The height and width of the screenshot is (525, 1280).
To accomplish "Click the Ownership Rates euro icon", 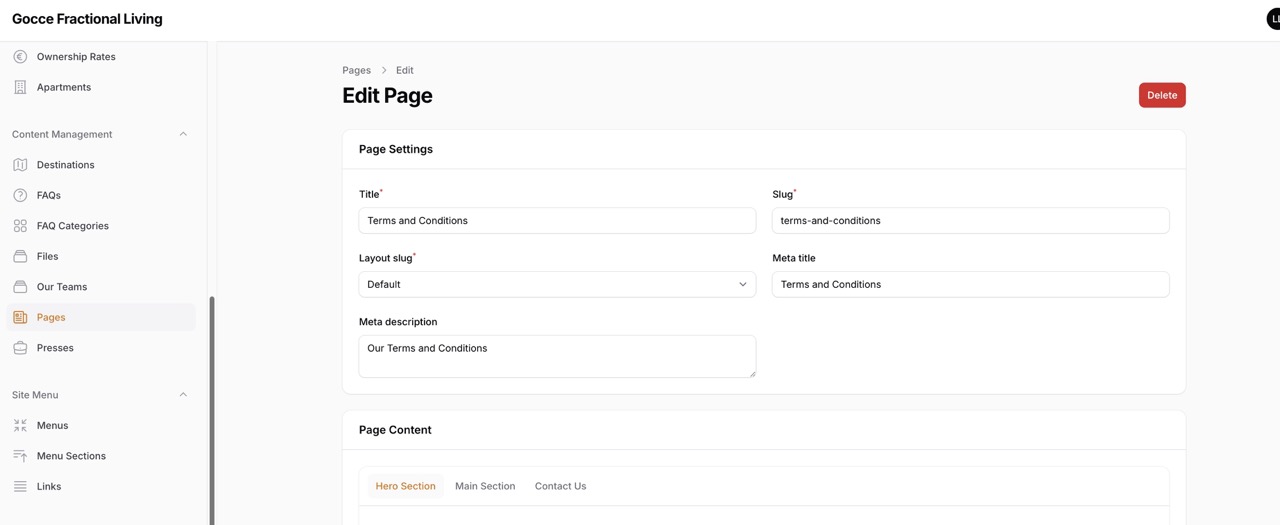I will (x=20, y=57).
